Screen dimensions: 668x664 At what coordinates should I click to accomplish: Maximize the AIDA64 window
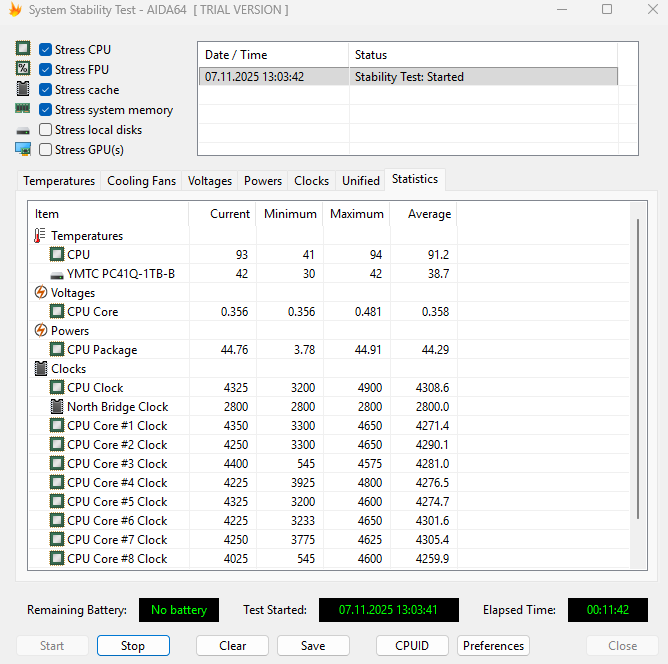pos(607,9)
